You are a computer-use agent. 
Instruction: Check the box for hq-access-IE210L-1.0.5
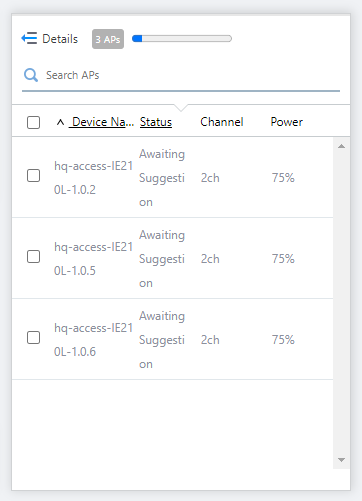(33, 256)
